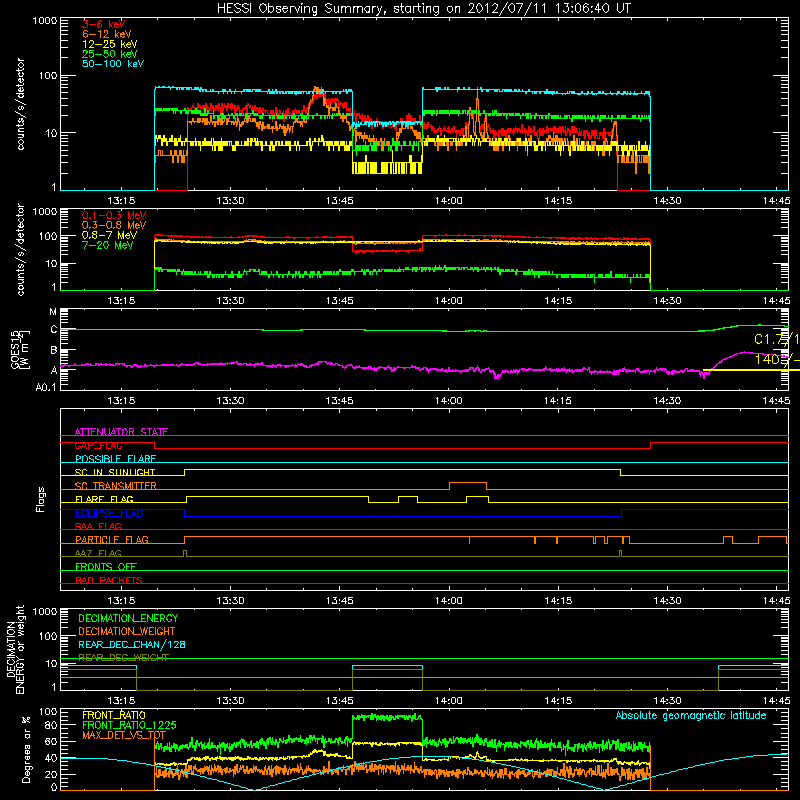Select the FRONTS_OFF label
Screen dimensions: 800x800
tap(106, 567)
